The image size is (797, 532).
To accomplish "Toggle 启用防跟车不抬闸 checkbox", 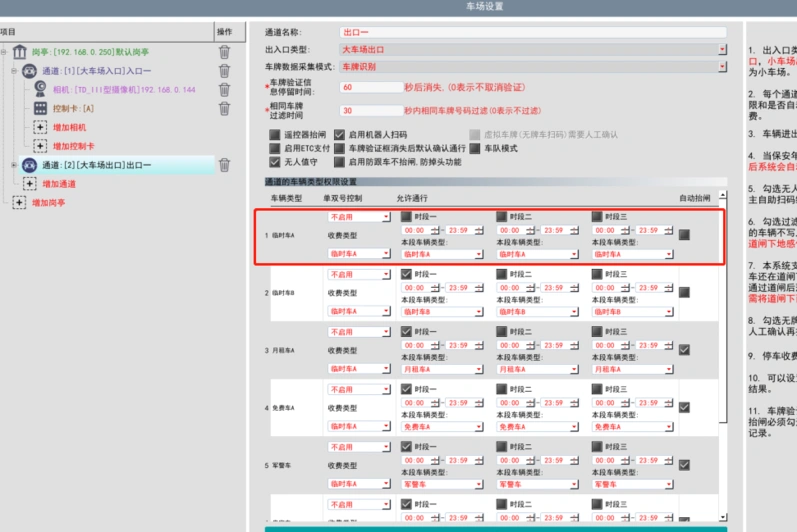I will coord(339,162).
